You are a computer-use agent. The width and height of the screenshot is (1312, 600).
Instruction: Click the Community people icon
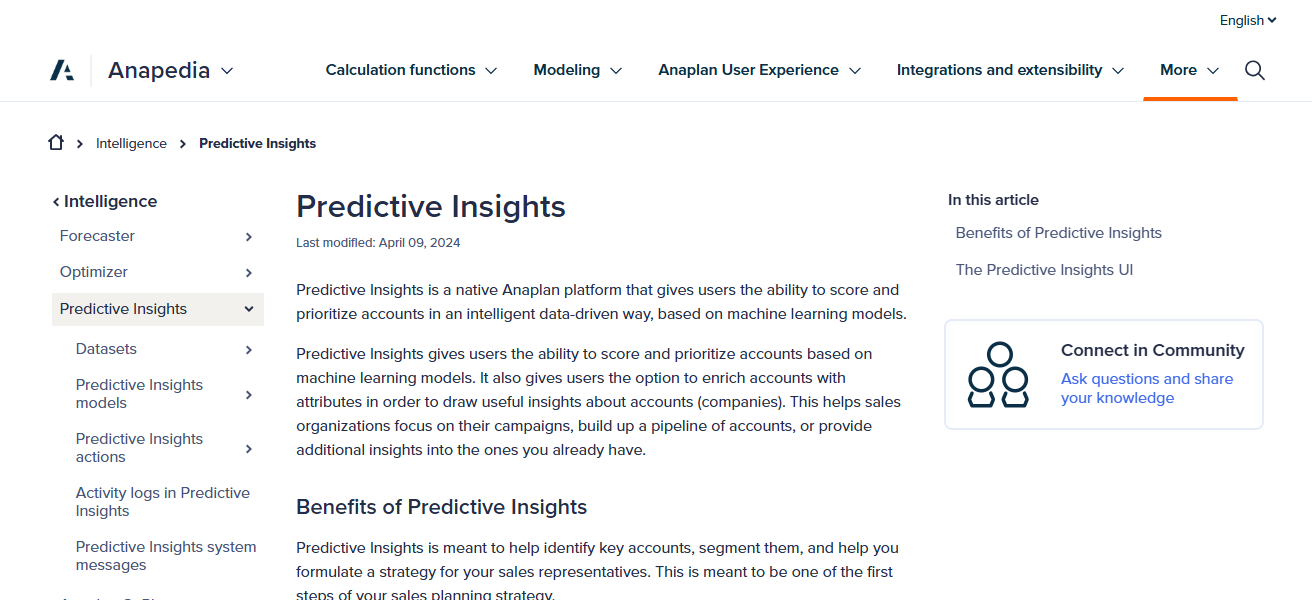(998, 375)
